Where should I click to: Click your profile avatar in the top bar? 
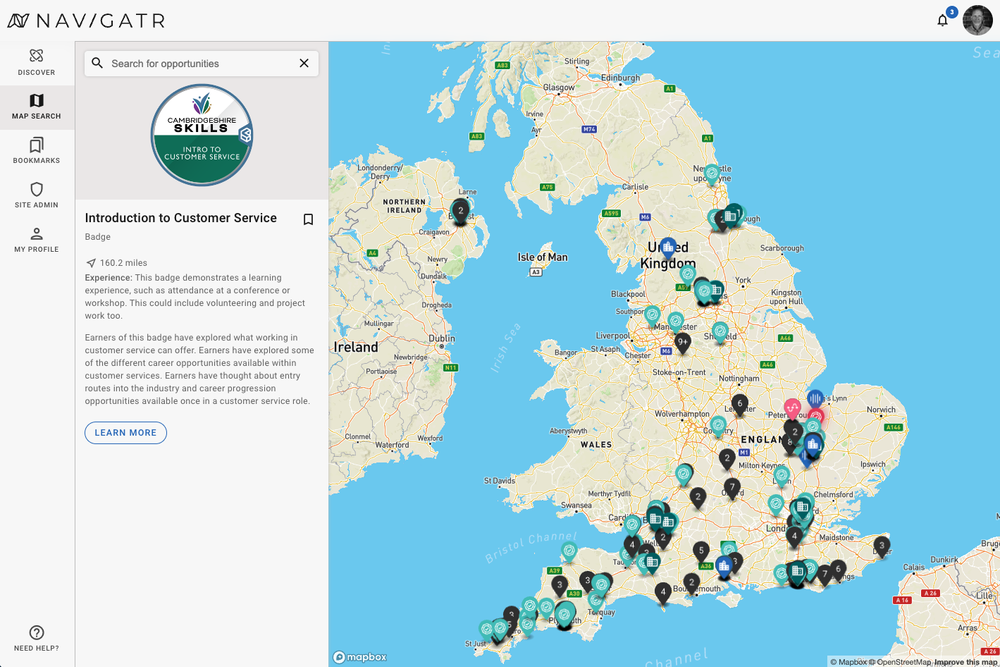pyautogui.click(x=977, y=20)
